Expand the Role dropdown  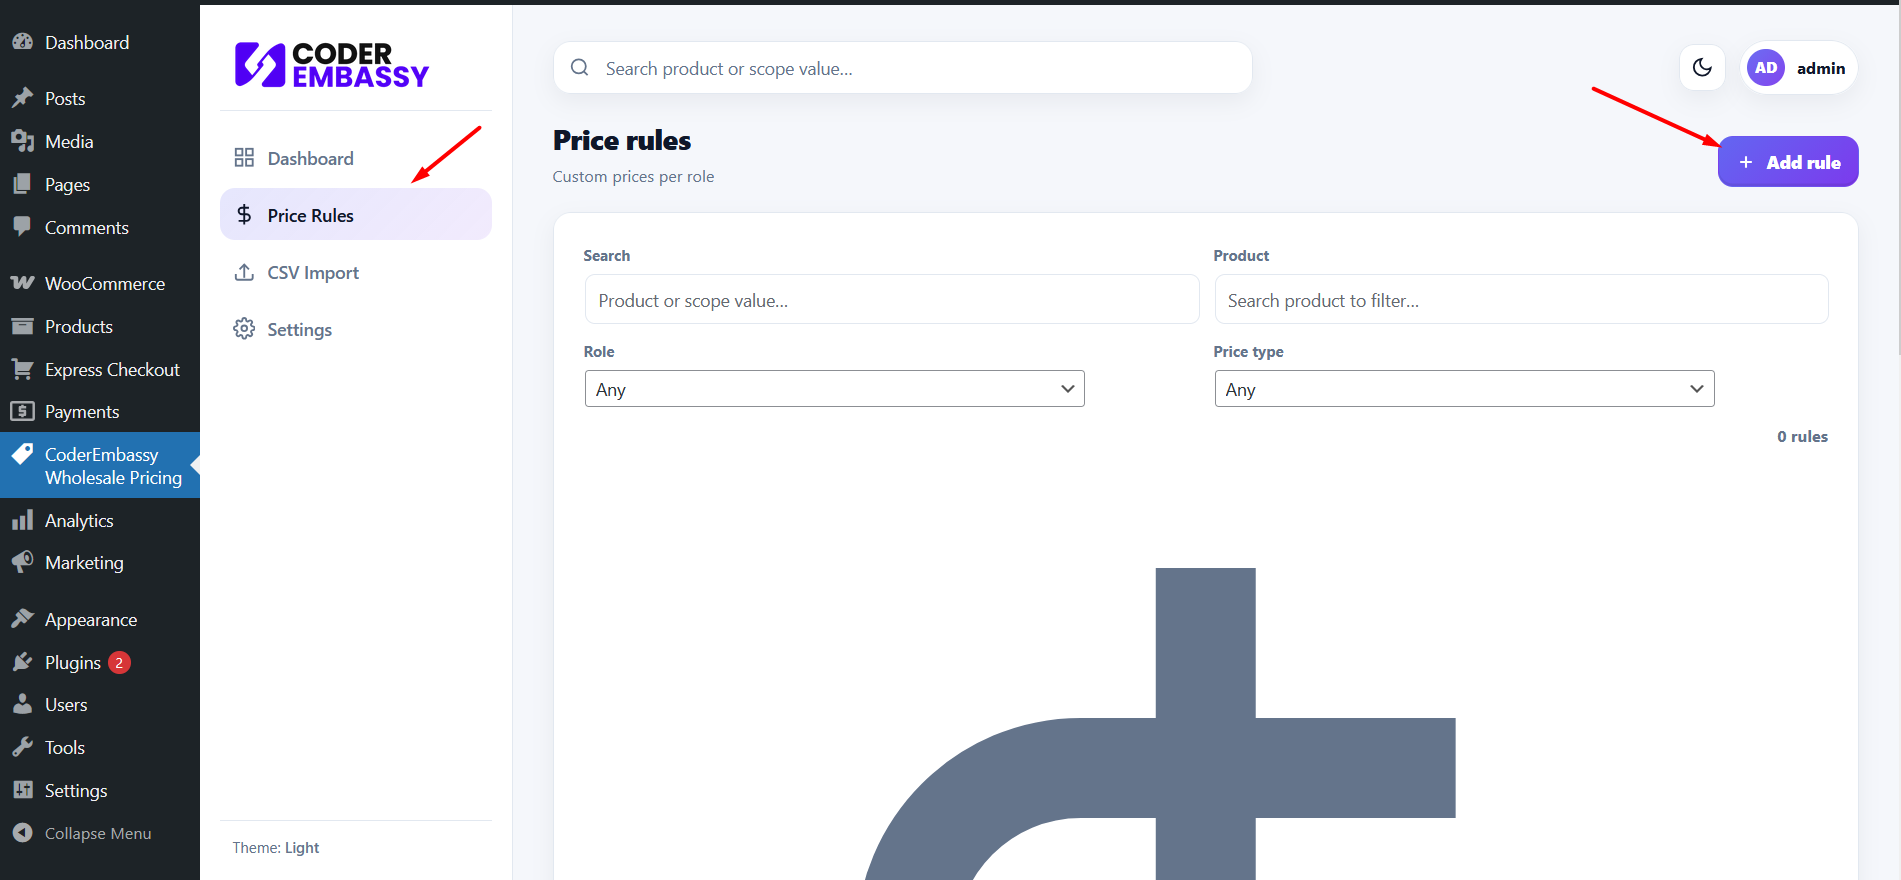coord(834,389)
